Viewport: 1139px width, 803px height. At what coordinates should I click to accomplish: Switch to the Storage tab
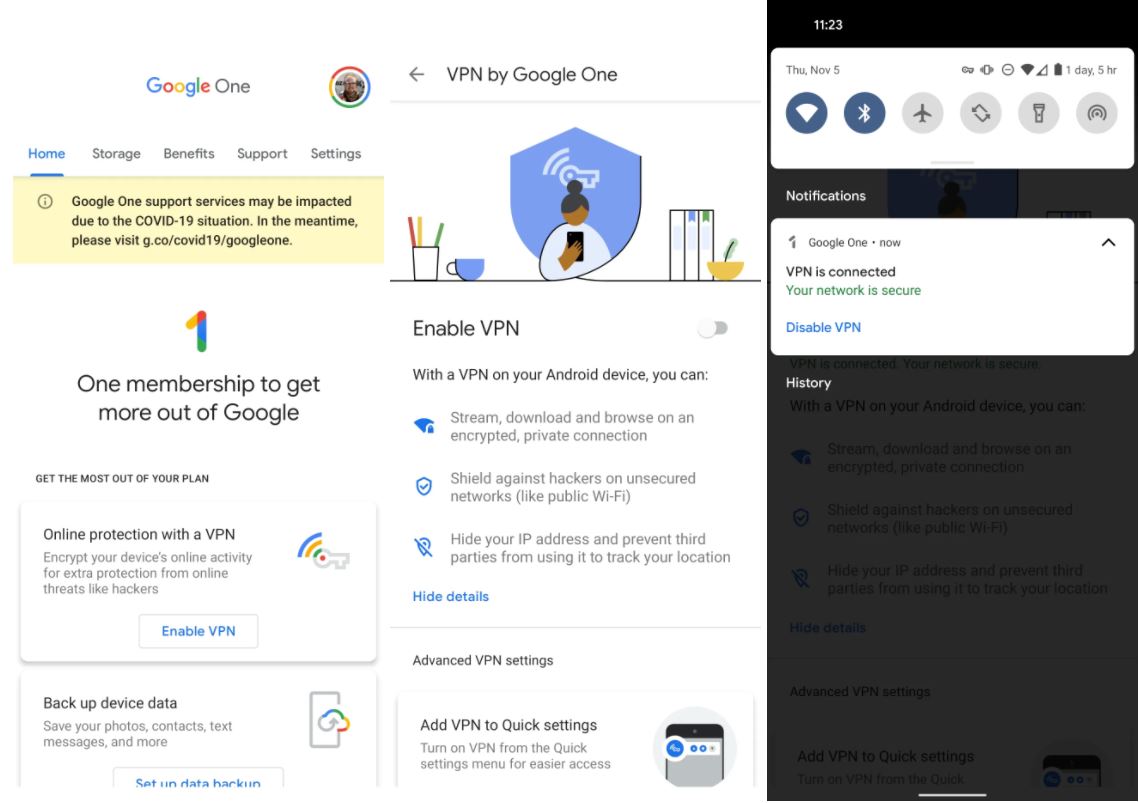click(116, 153)
